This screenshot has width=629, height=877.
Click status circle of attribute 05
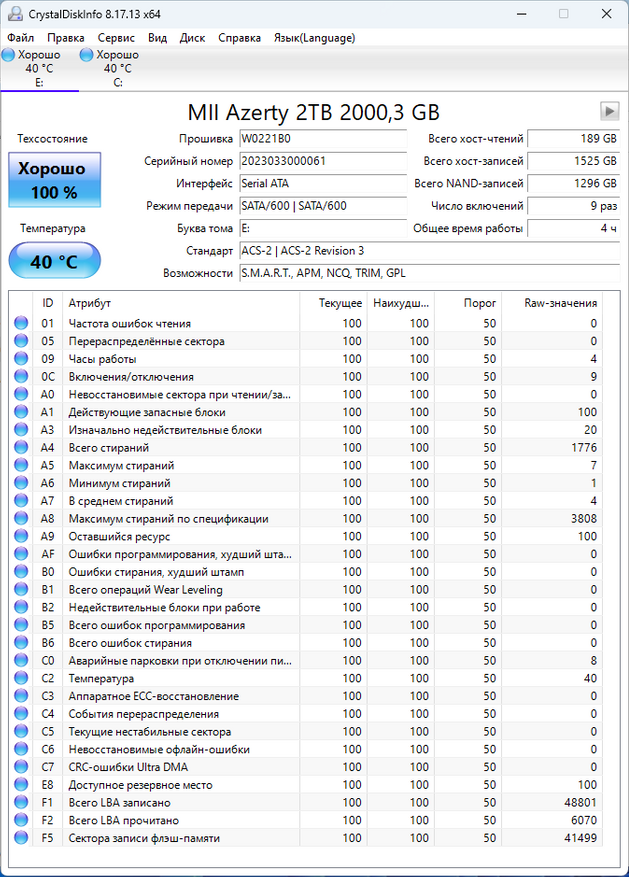pyautogui.click(x=21, y=341)
